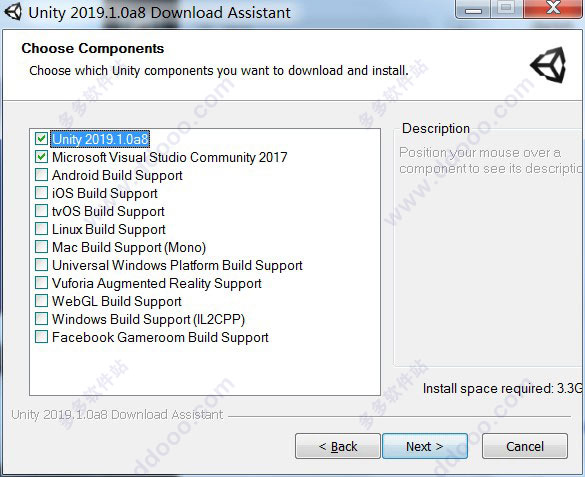The height and width of the screenshot is (477, 585).
Task: Enable Android Build Support checkbox
Action: point(41,175)
